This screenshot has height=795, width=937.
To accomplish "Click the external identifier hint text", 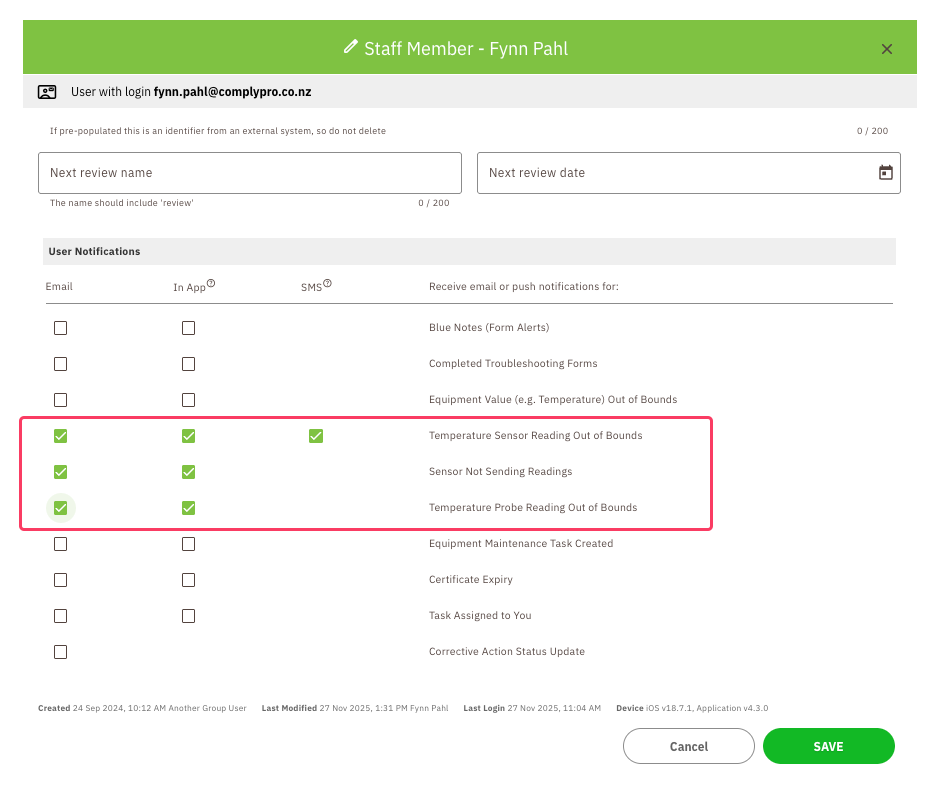I will [218, 131].
